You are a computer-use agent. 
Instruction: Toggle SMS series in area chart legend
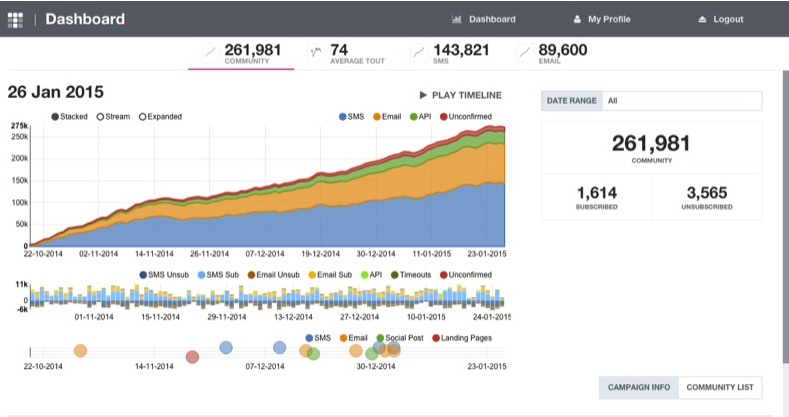click(x=352, y=117)
